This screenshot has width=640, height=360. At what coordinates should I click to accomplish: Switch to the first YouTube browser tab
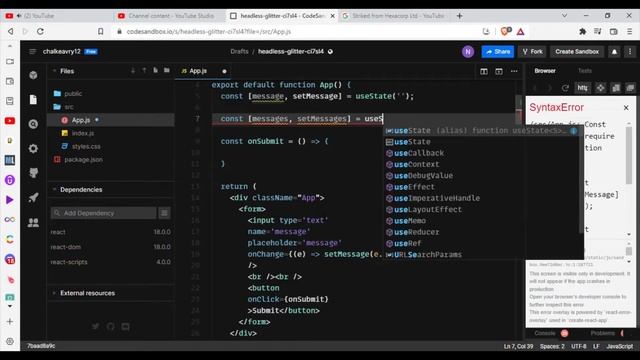click(x=57, y=16)
